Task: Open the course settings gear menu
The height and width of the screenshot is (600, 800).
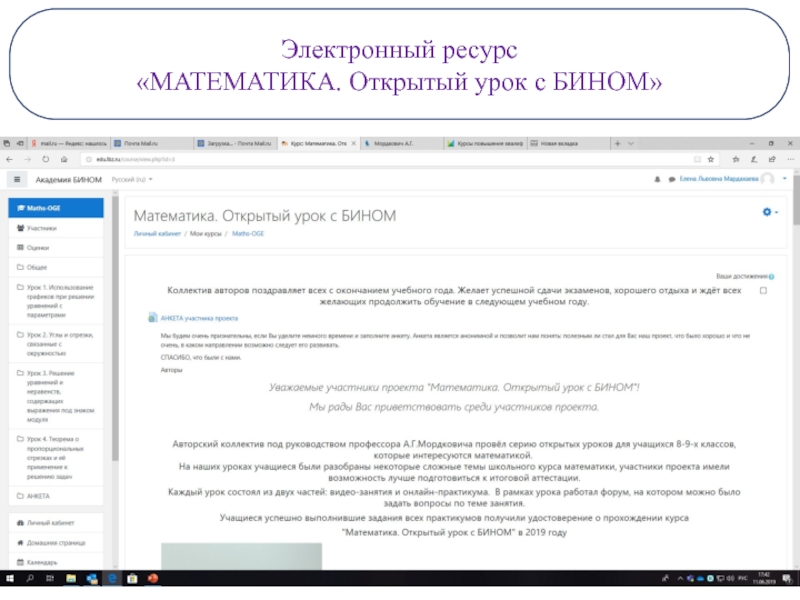Action: pyautogui.click(x=769, y=212)
